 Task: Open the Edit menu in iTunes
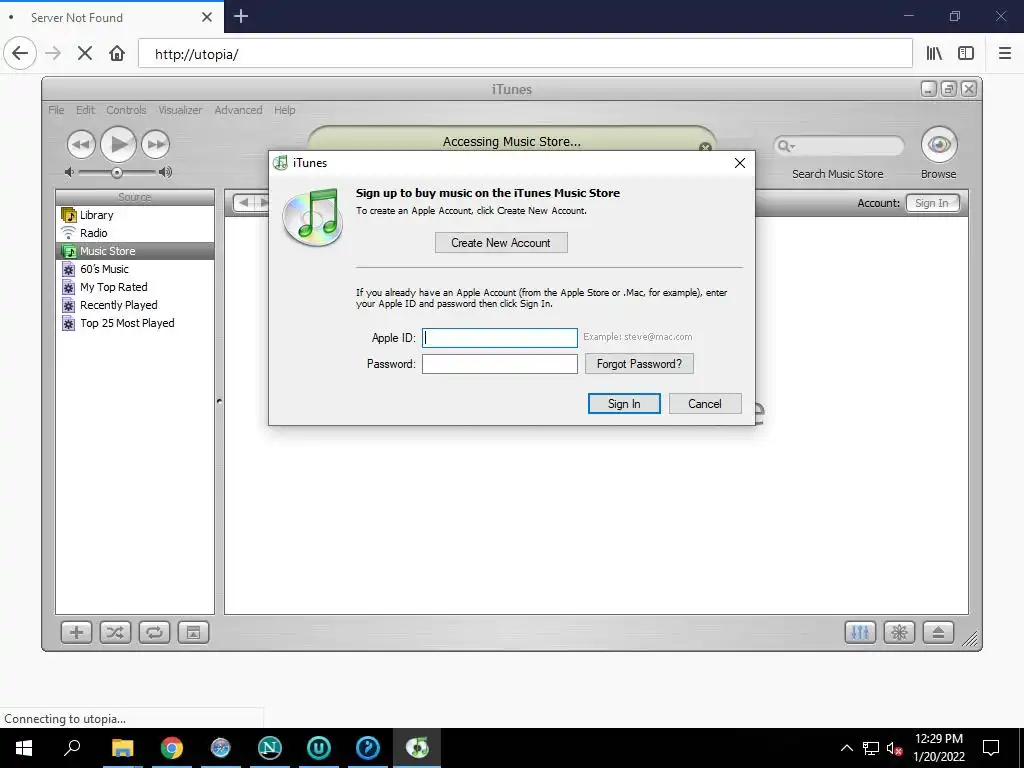pyautogui.click(x=86, y=110)
